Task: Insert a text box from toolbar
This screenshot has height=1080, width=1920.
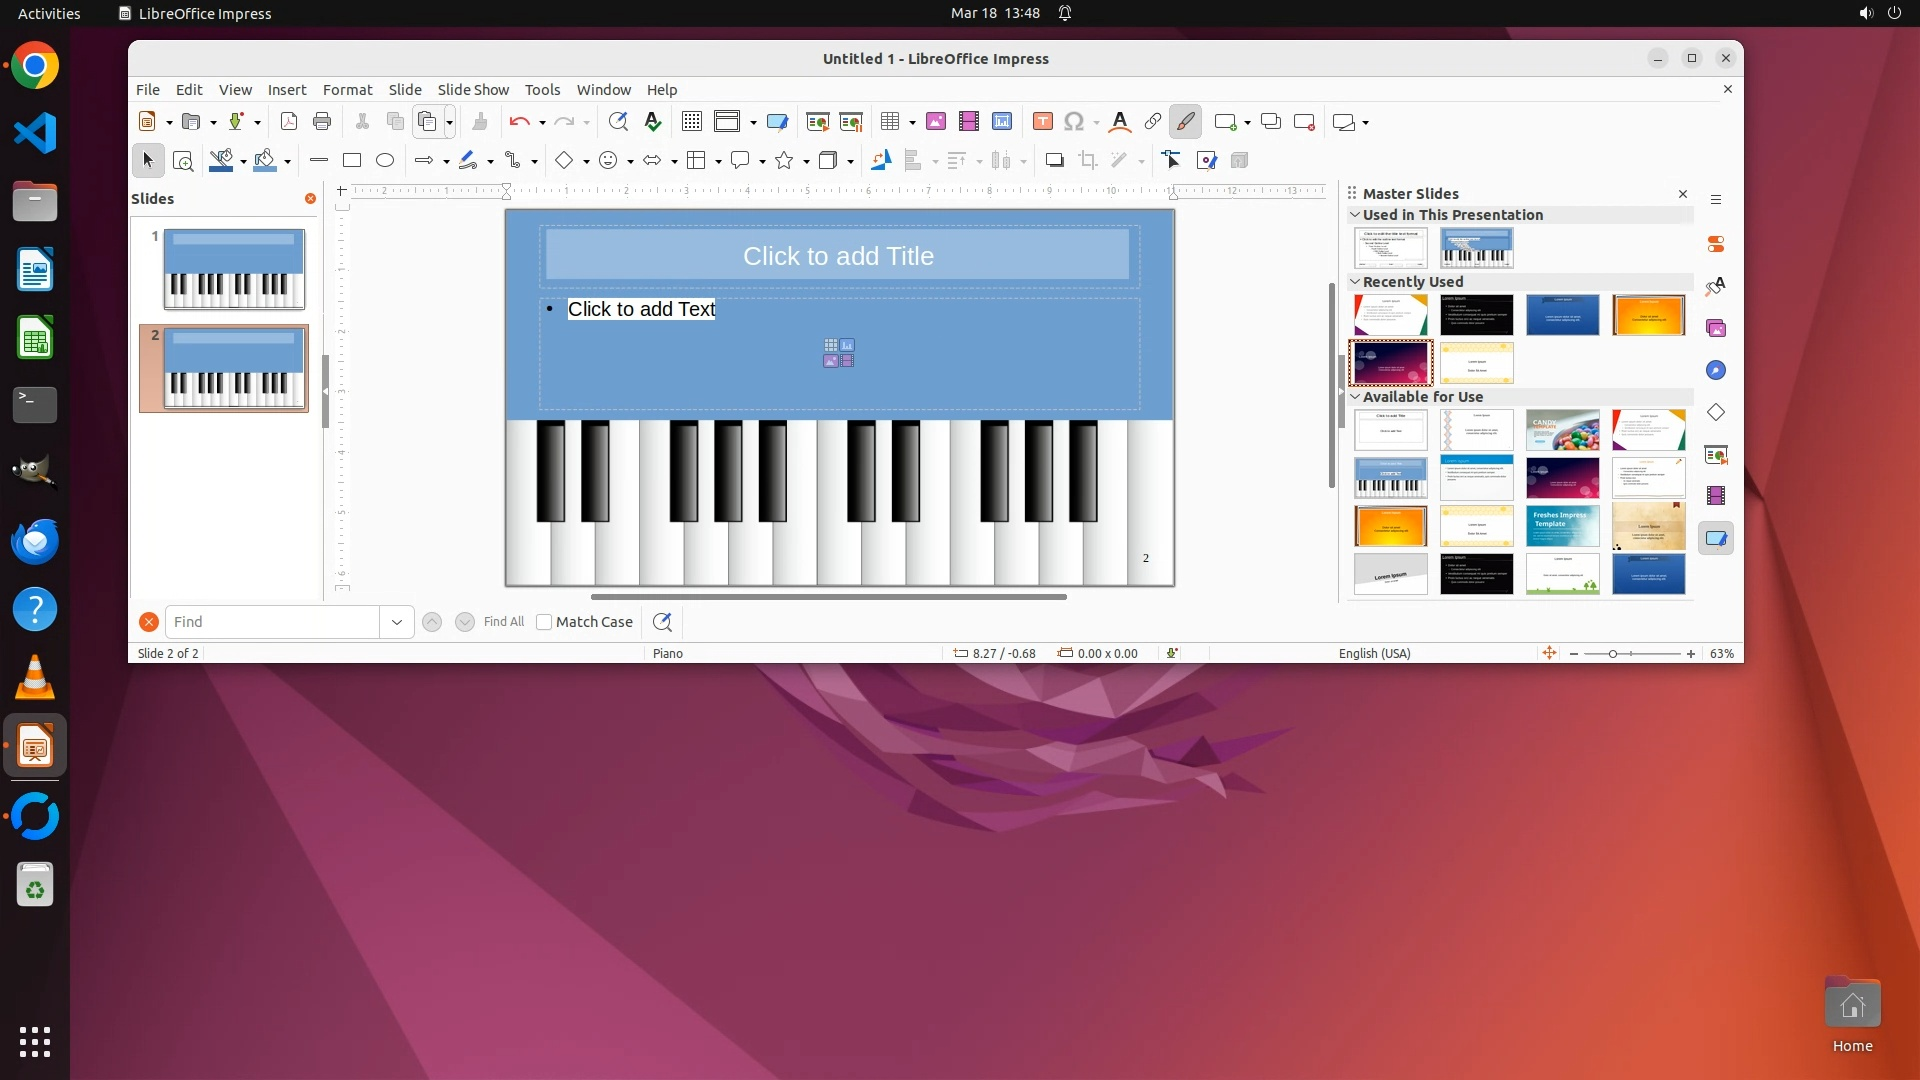Action: click(x=1042, y=122)
